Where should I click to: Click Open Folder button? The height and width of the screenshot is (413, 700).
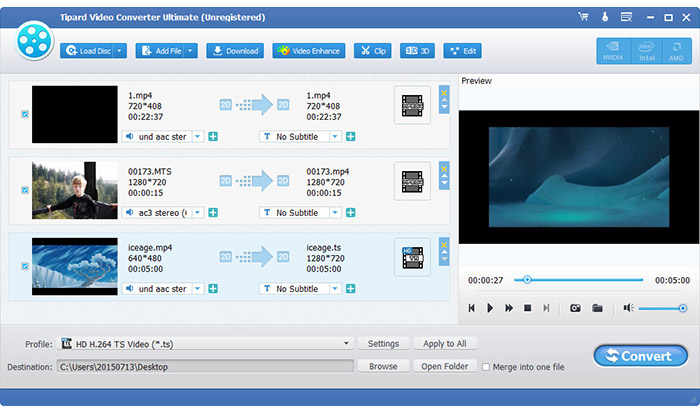click(445, 367)
